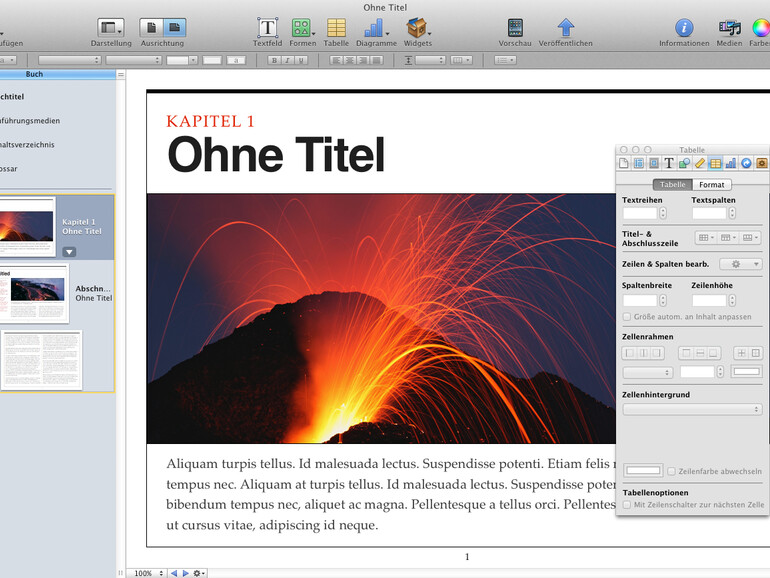
Task: Click the Veröffentlichen publish arrow
Action: (x=565, y=28)
